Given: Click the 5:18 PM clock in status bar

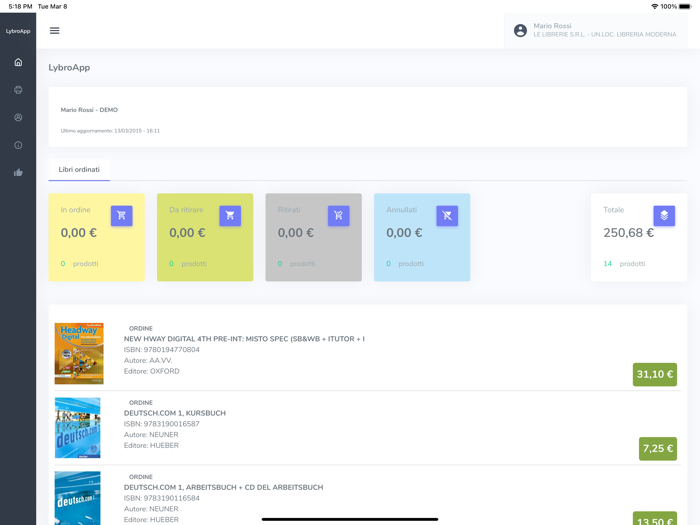Looking at the screenshot, I should pyautogui.click(x=21, y=6).
